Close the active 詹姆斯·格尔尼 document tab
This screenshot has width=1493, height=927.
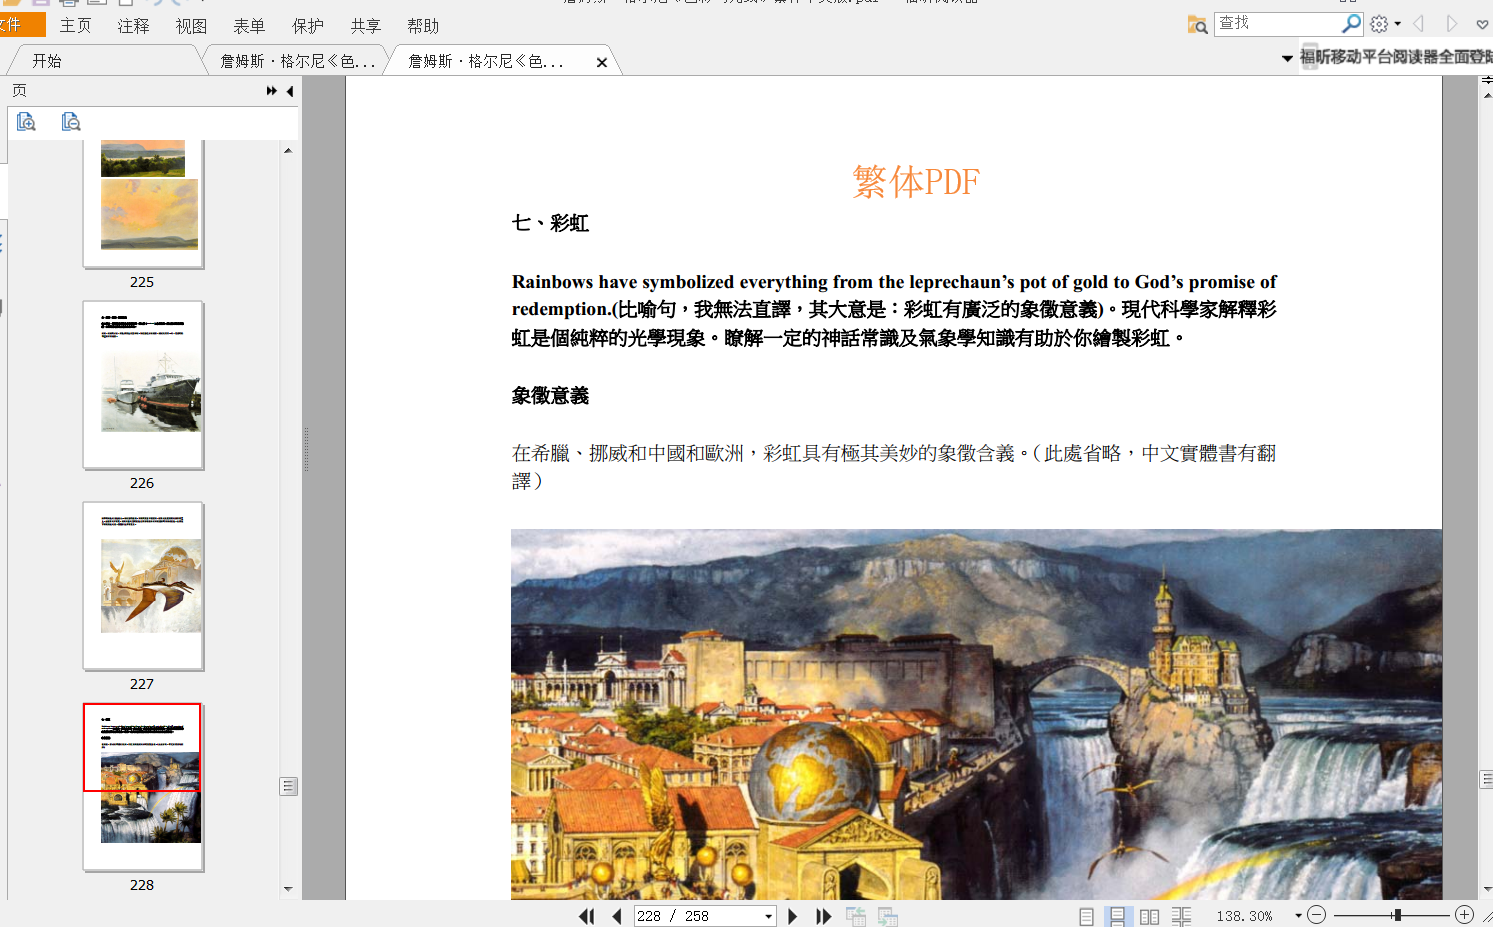click(602, 62)
